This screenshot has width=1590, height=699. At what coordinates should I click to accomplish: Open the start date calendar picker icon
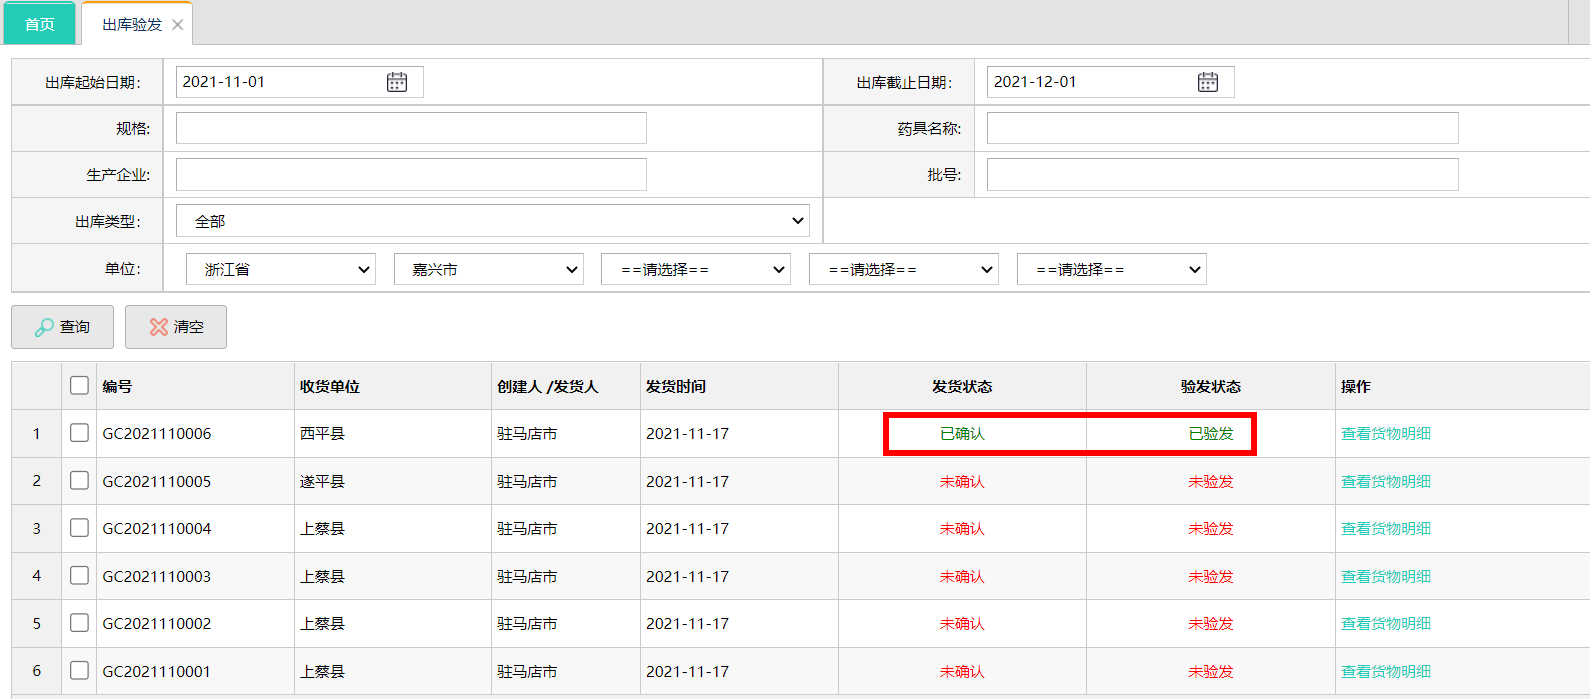397,82
